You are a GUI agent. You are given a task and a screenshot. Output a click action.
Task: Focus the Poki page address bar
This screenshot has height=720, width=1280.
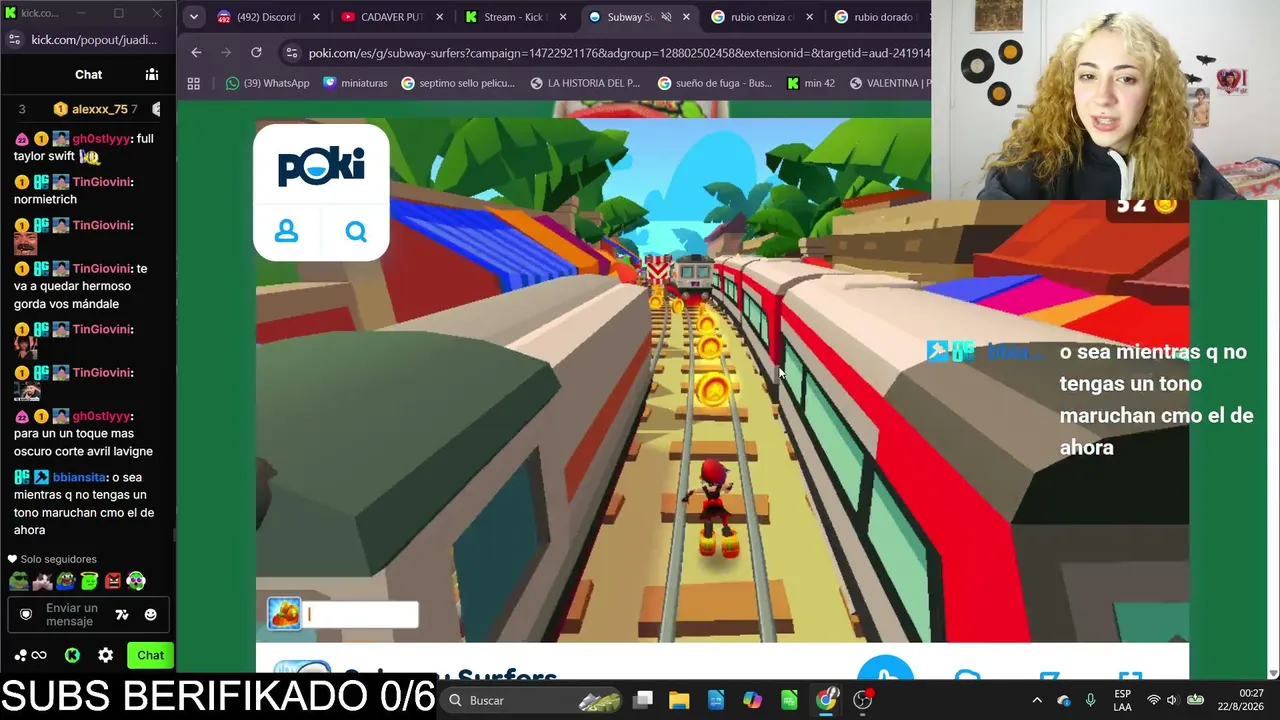(620, 53)
